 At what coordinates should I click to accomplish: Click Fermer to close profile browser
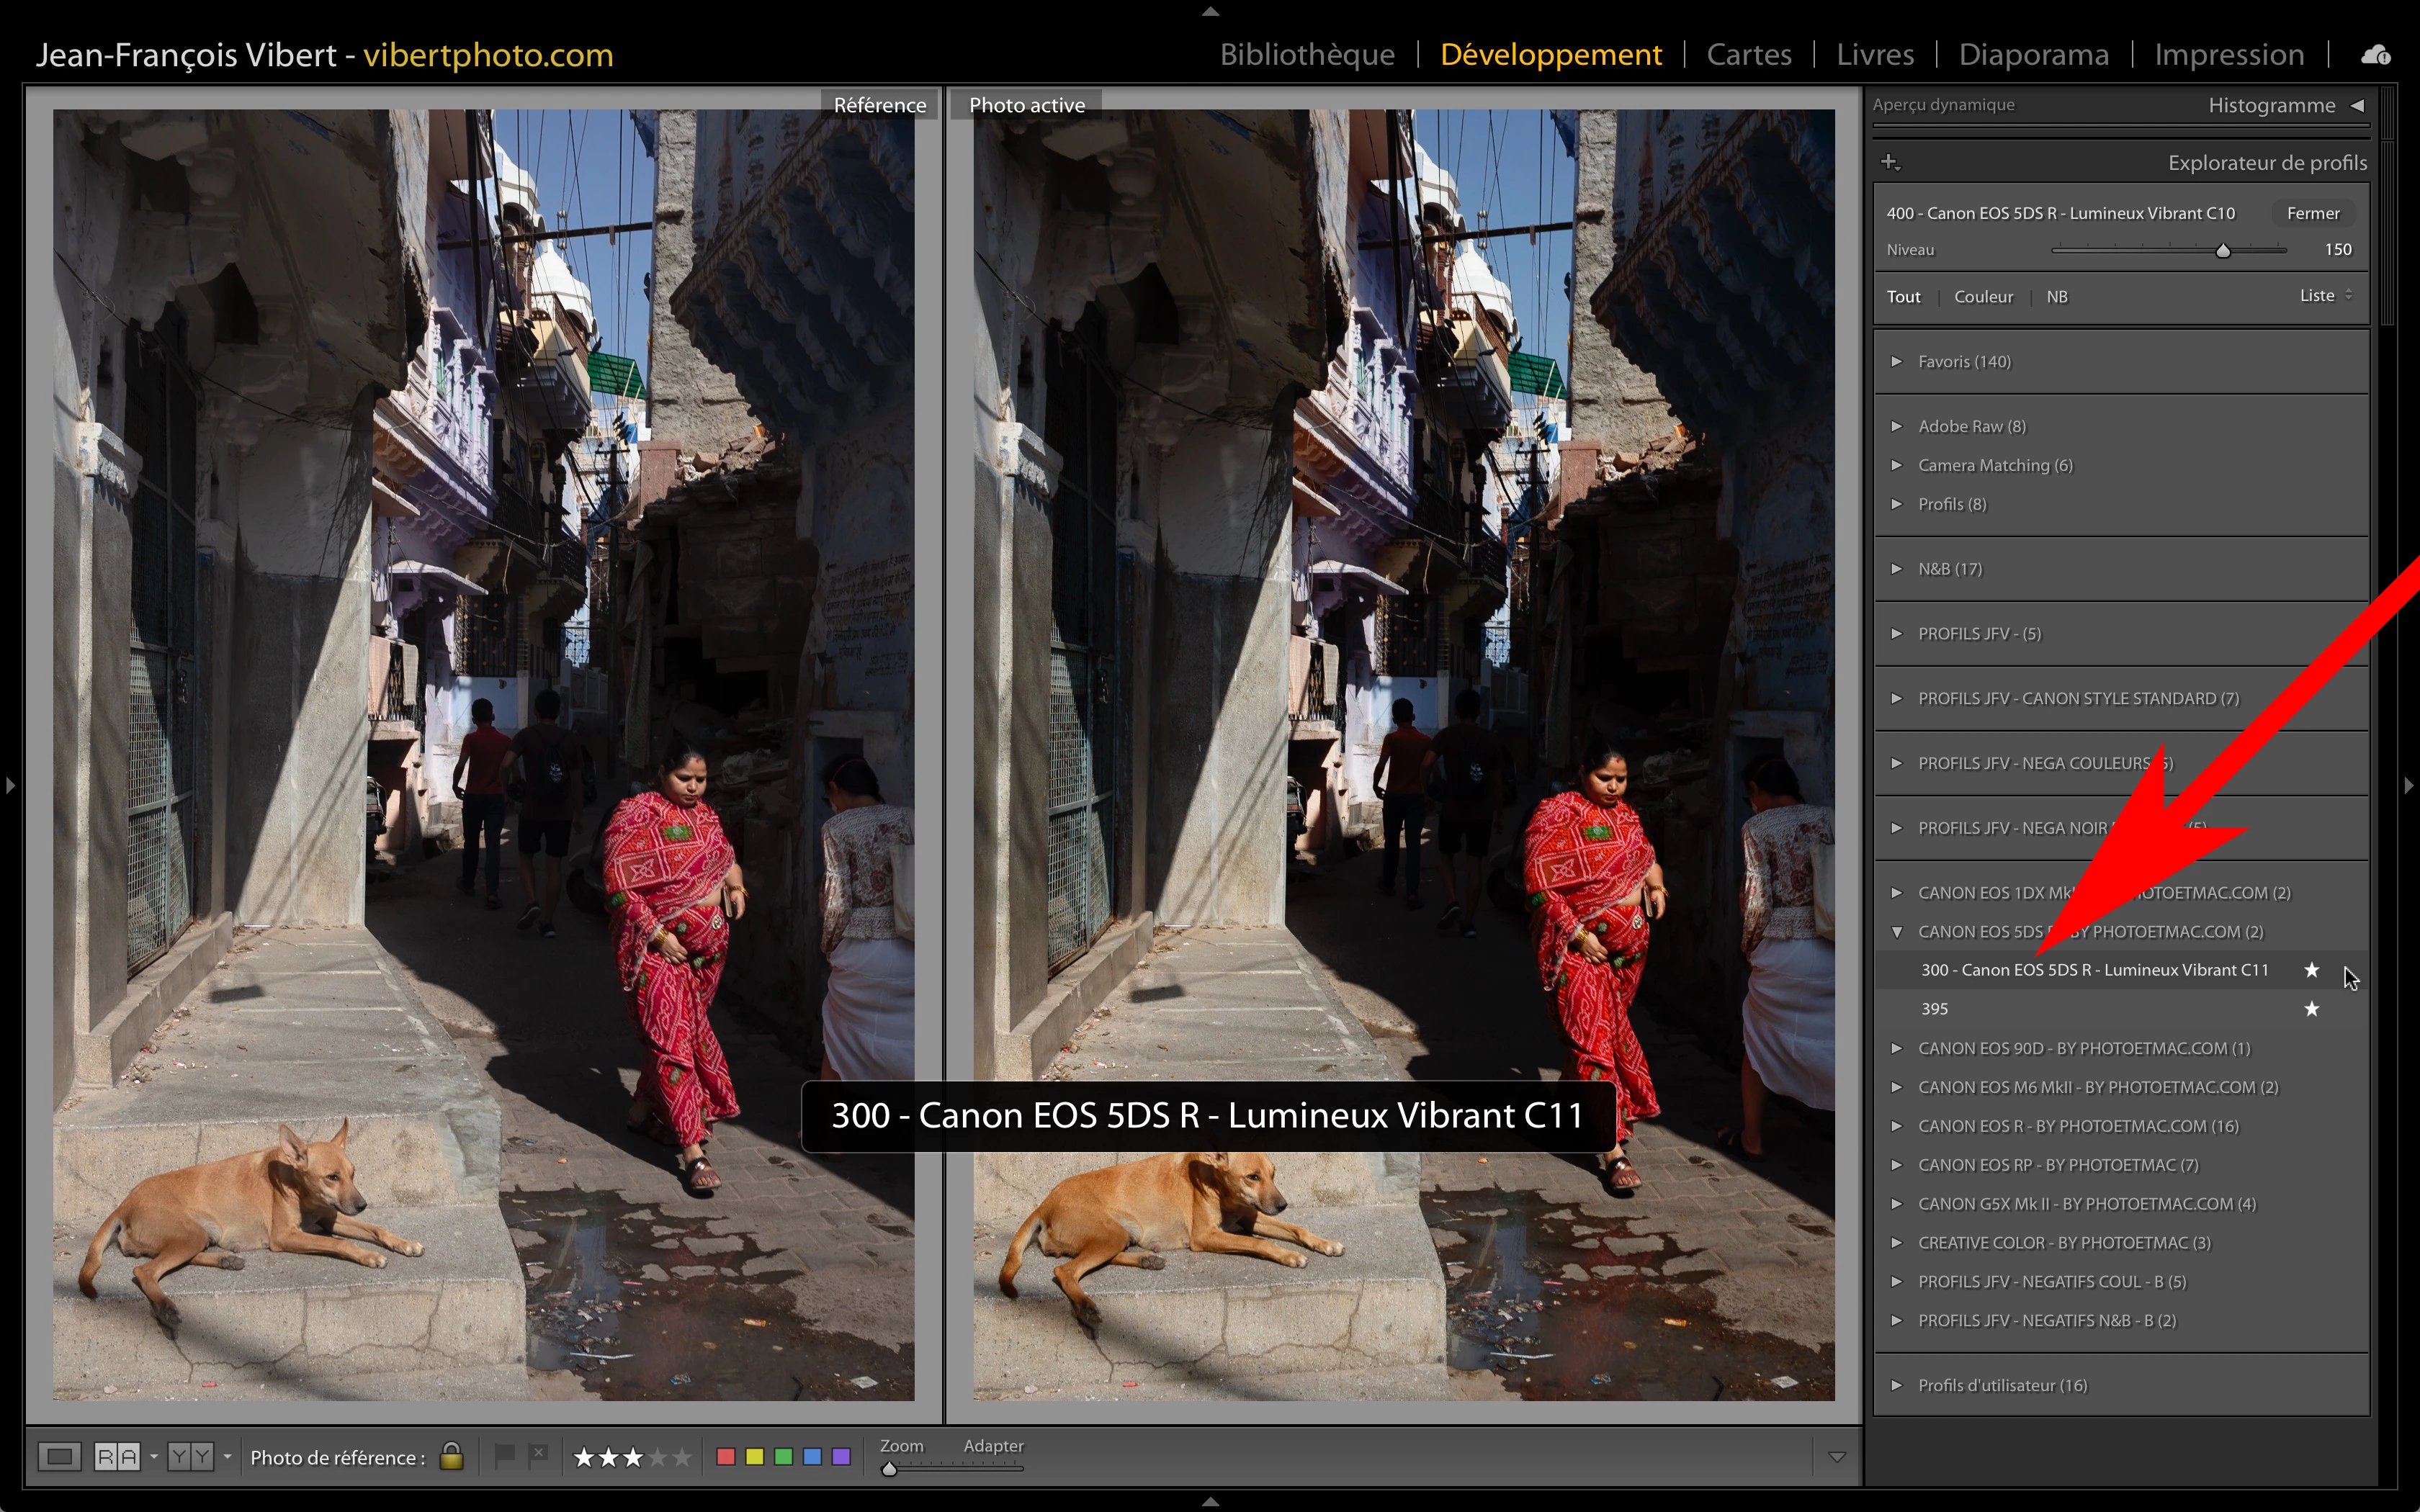click(x=2312, y=213)
